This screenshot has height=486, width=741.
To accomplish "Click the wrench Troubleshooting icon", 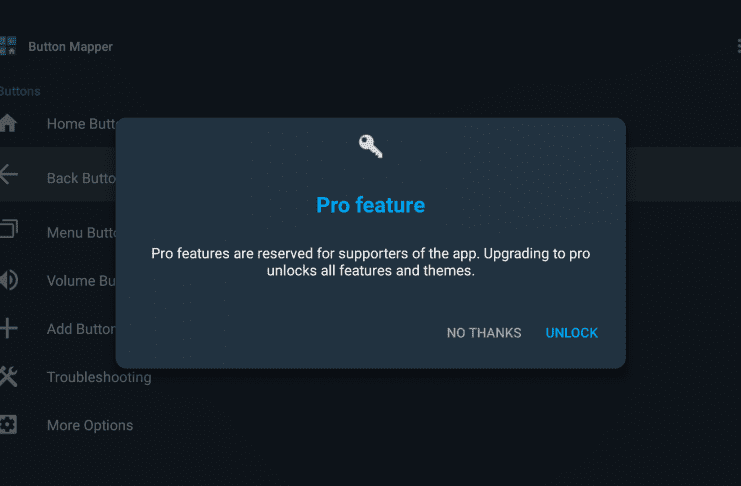I will click(x=9, y=377).
